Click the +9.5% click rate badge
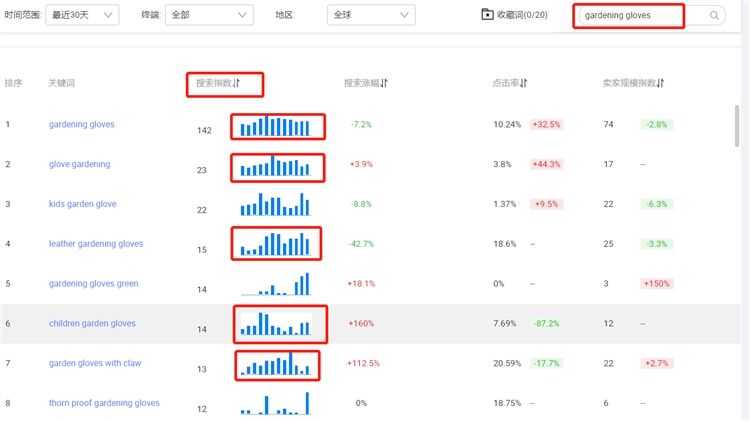The height and width of the screenshot is (421, 750). pyautogui.click(x=547, y=204)
